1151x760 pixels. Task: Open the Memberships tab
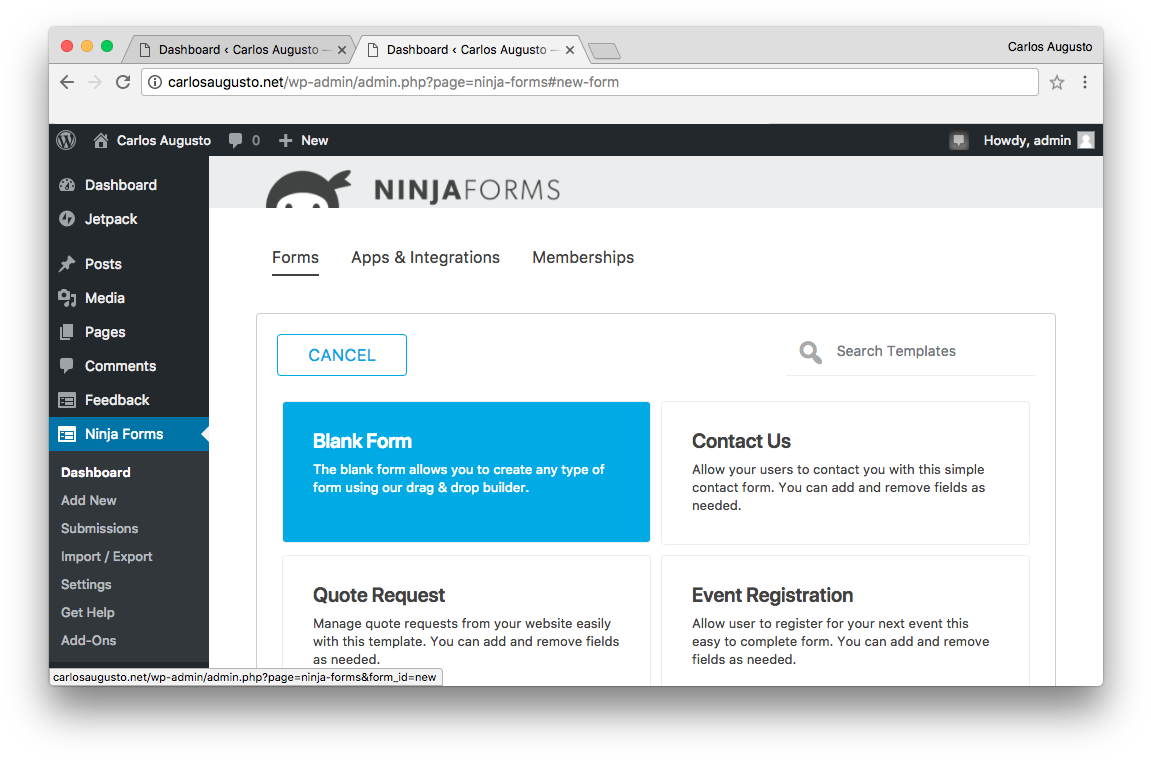583,257
